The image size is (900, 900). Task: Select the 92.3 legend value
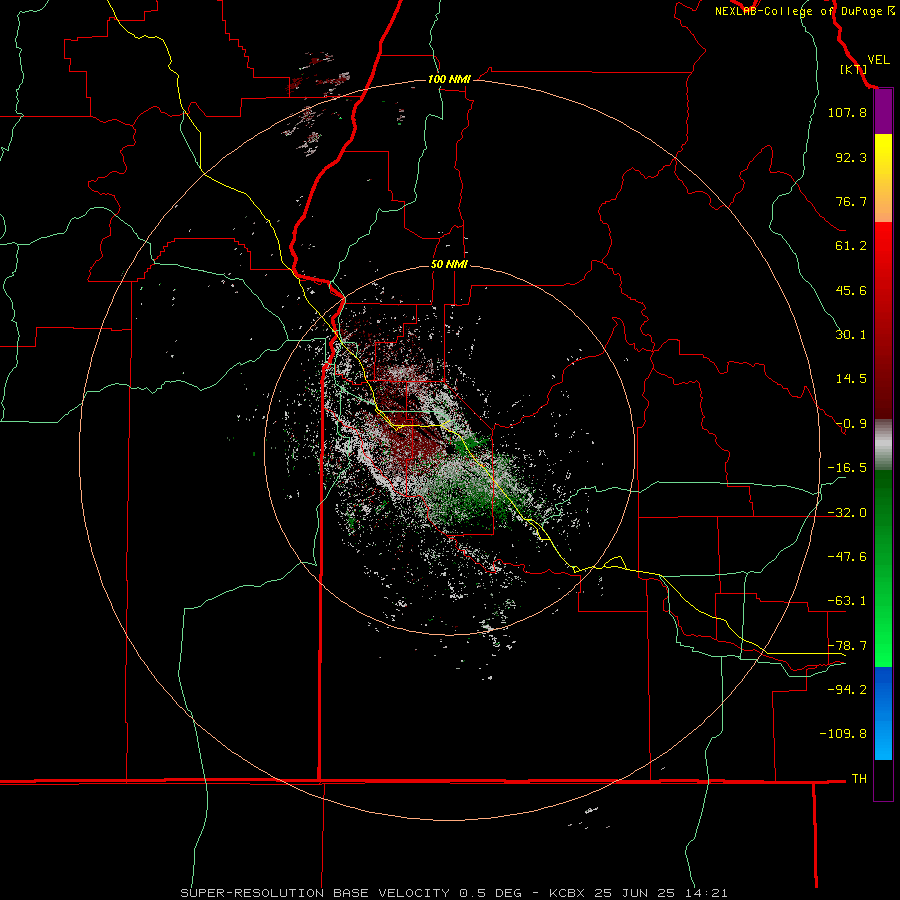(x=851, y=157)
